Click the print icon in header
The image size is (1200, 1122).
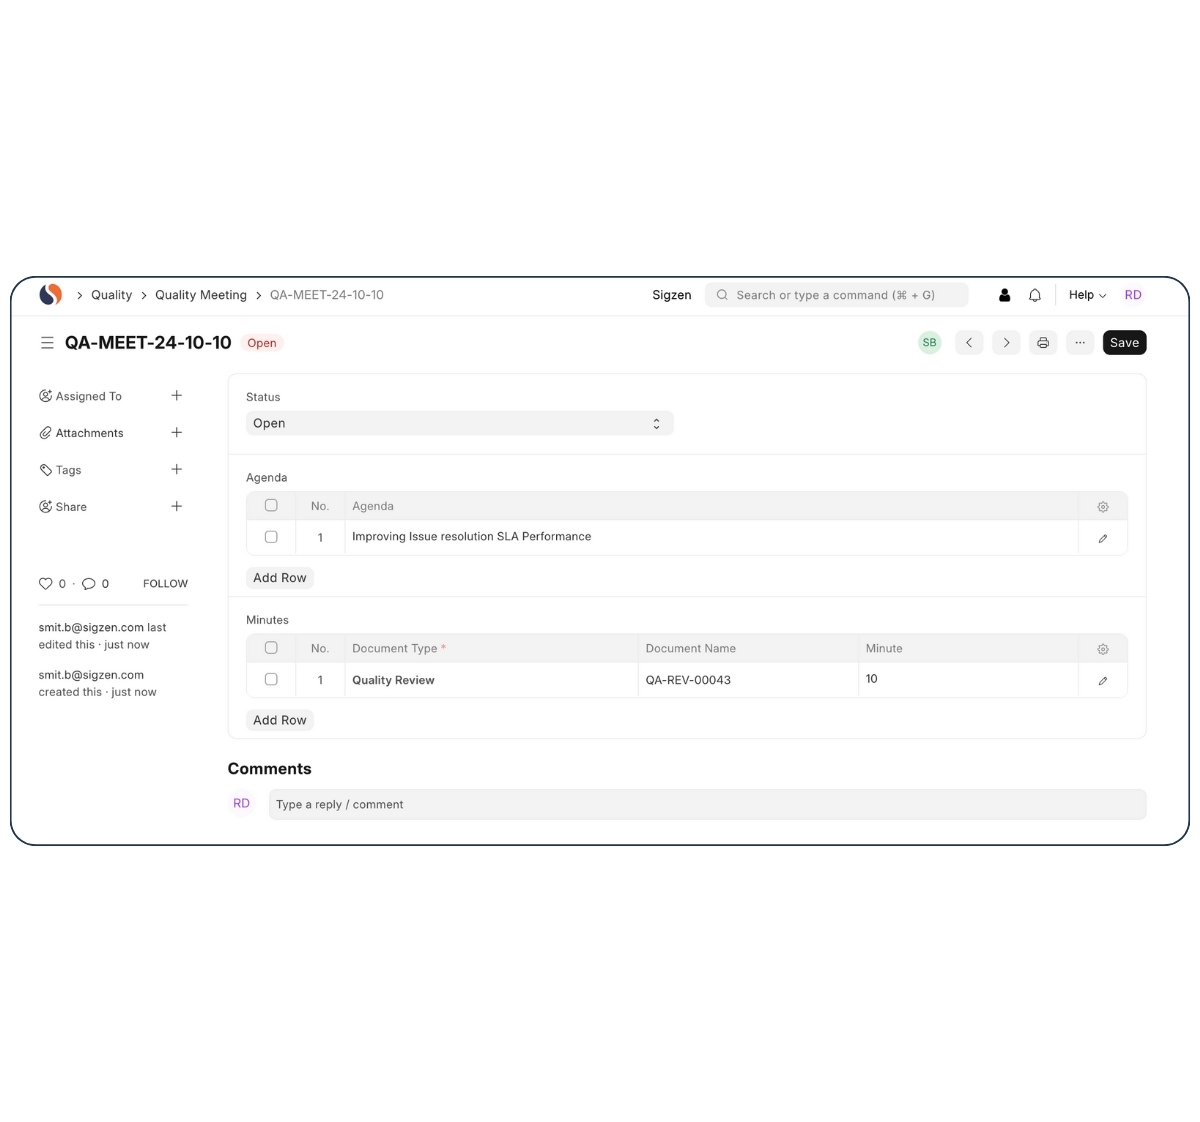1043,343
